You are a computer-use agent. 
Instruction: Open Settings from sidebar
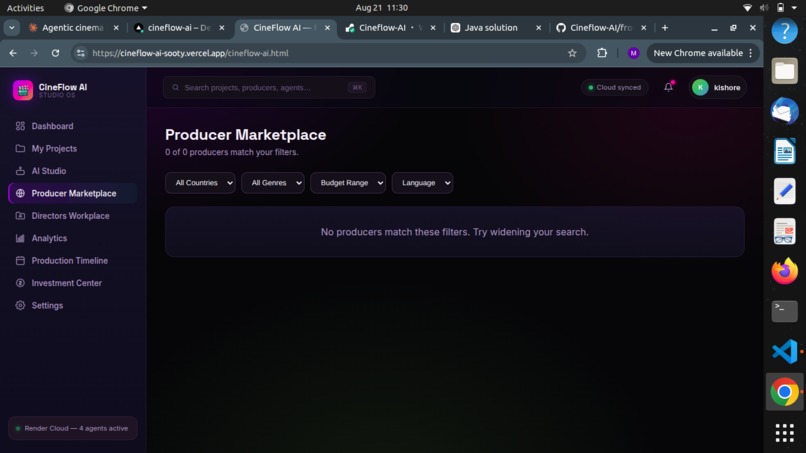pos(72,305)
